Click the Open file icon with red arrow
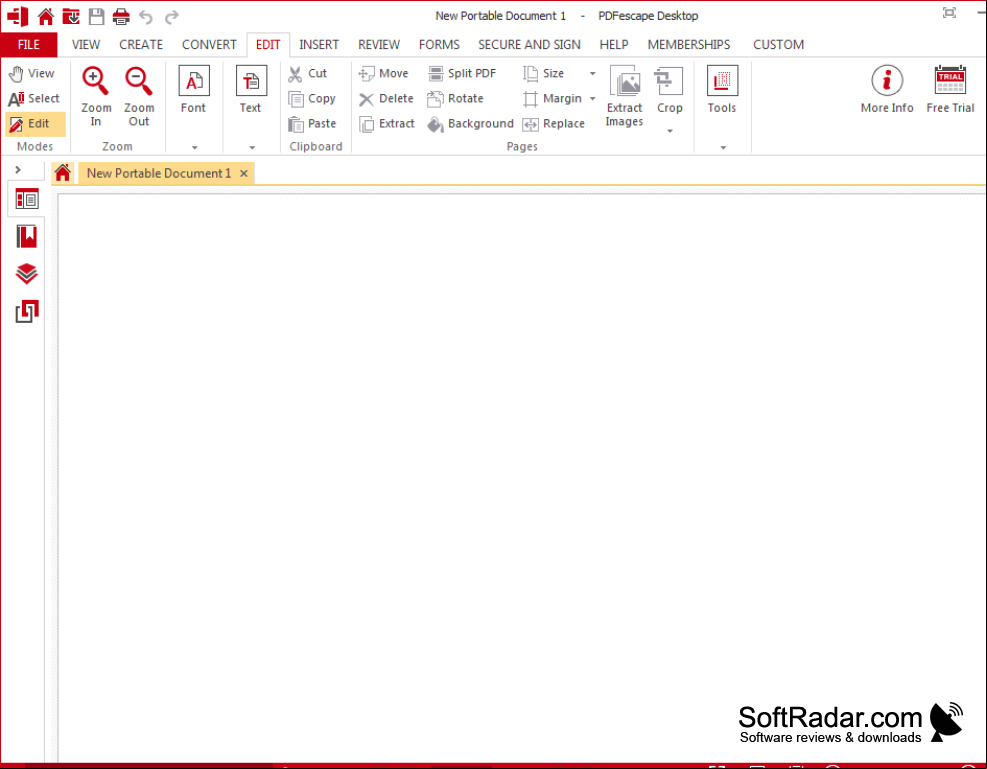Screen dimensions: 987x769 (71, 16)
